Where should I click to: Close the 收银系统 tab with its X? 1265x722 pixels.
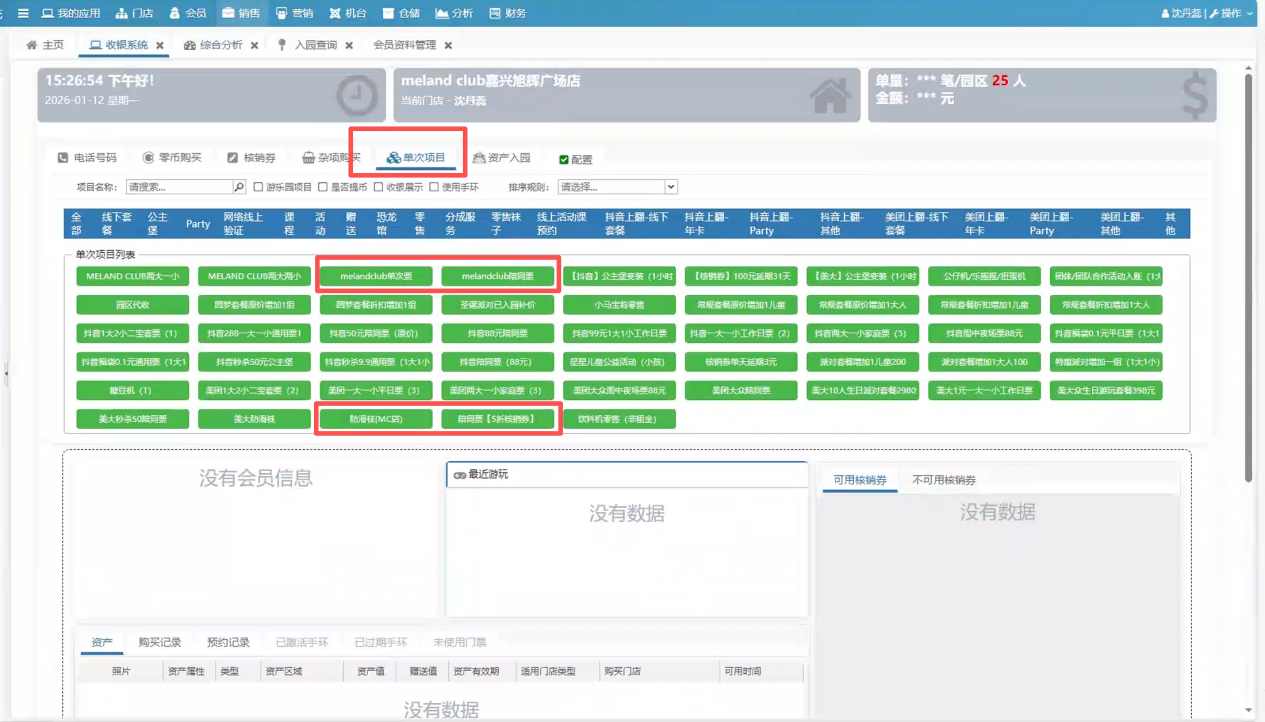pyautogui.click(x=160, y=46)
